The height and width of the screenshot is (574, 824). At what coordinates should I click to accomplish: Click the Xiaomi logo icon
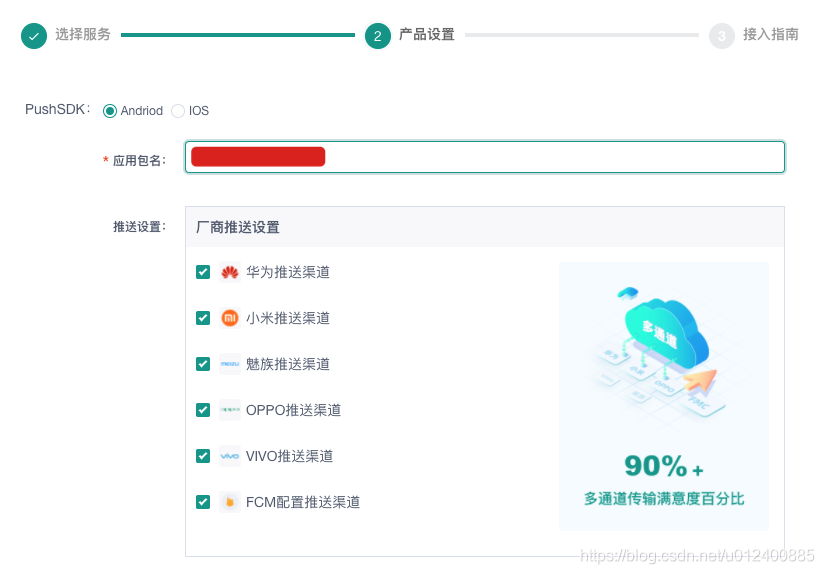pos(230,318)
